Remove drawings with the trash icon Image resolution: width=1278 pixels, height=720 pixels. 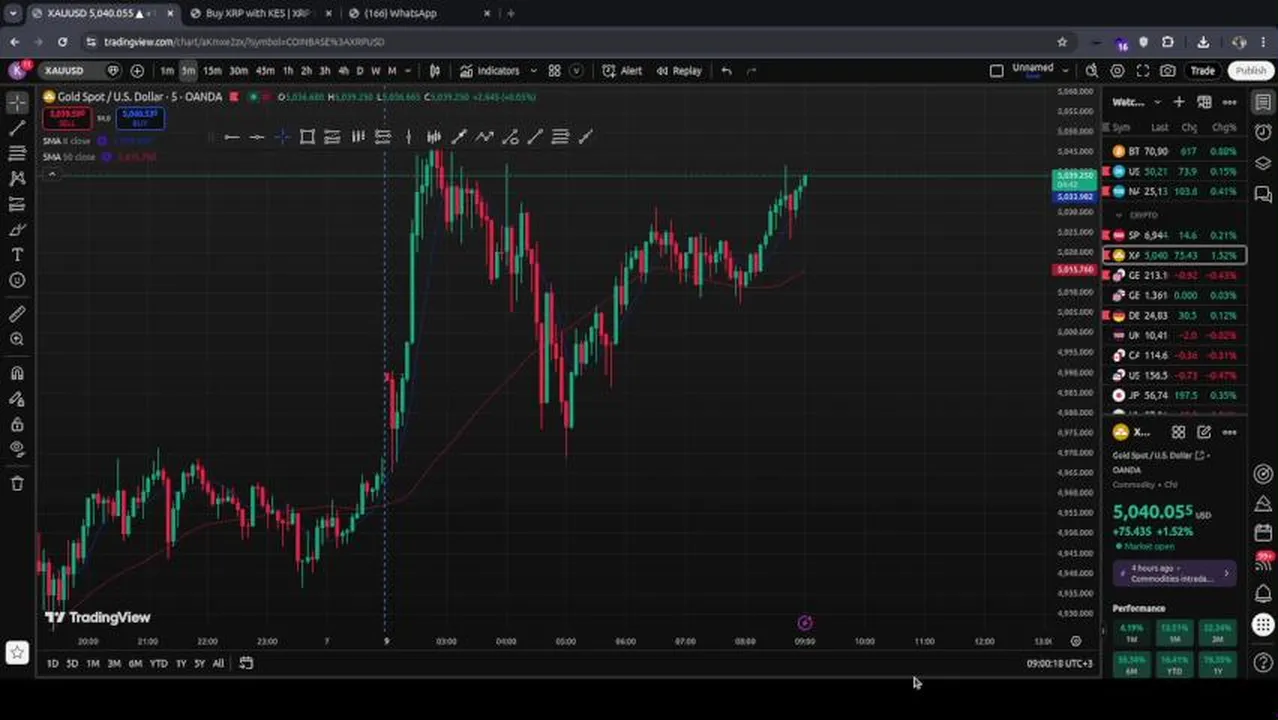(17, 483)
